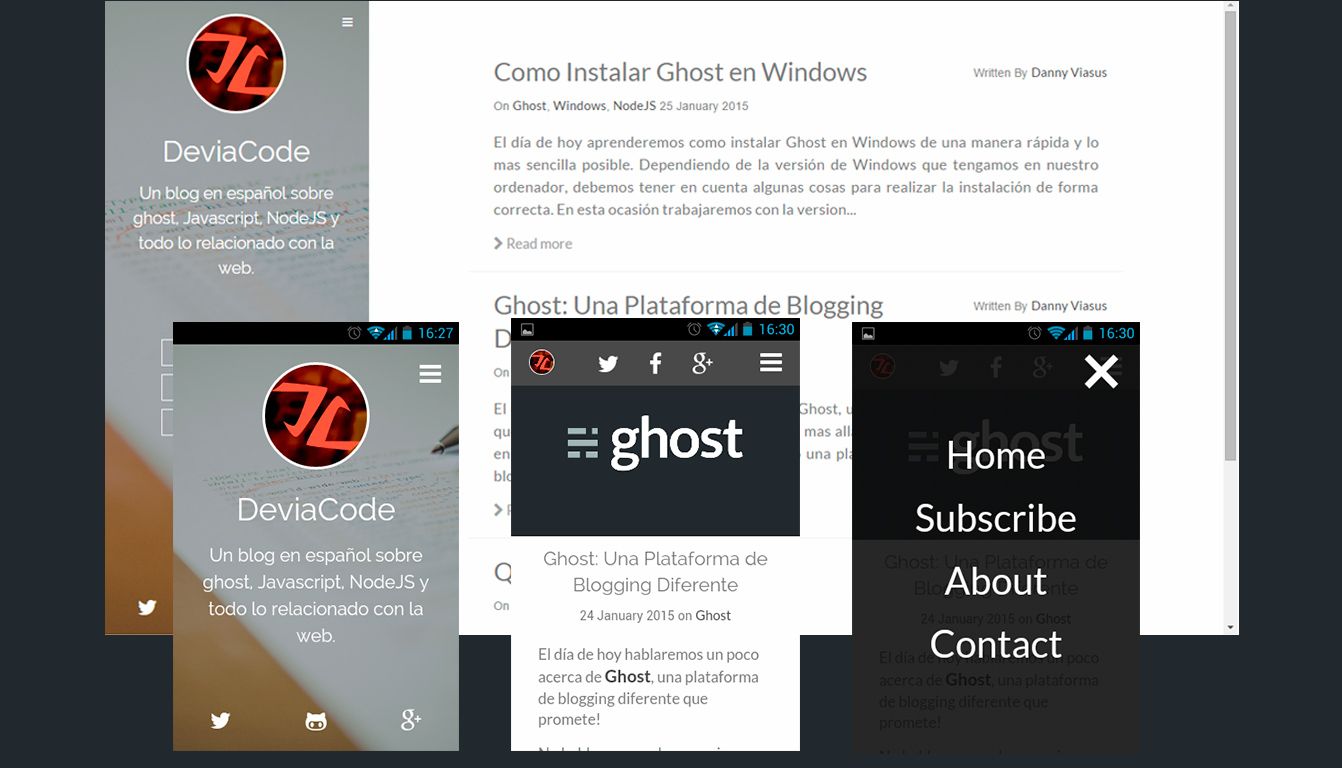Select Subscribe in the phone navigation menu

pos(996,519)
